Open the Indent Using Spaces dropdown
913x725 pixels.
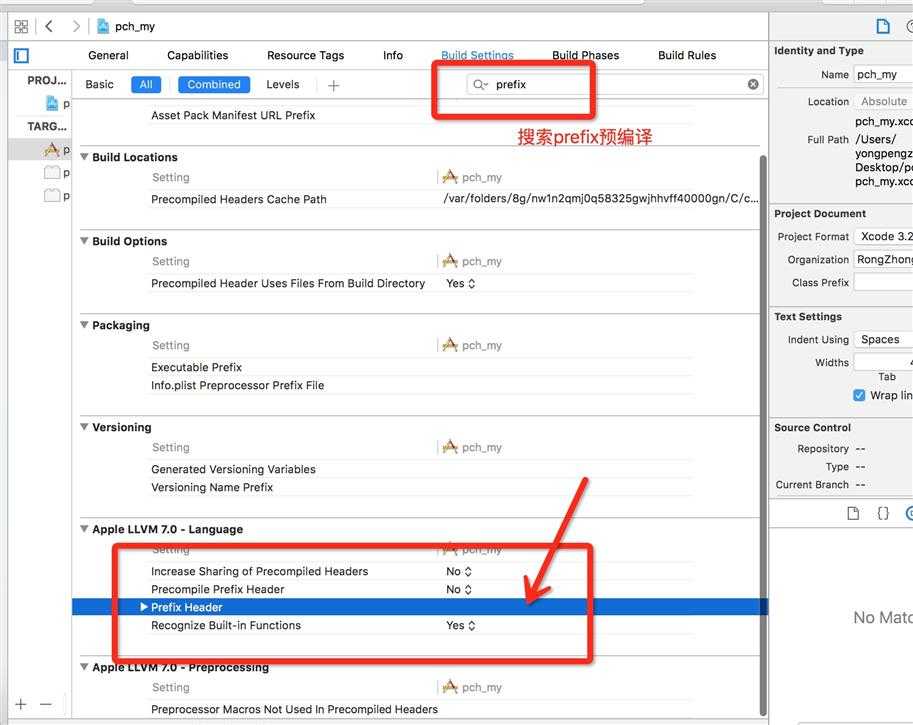pos(883,339)
